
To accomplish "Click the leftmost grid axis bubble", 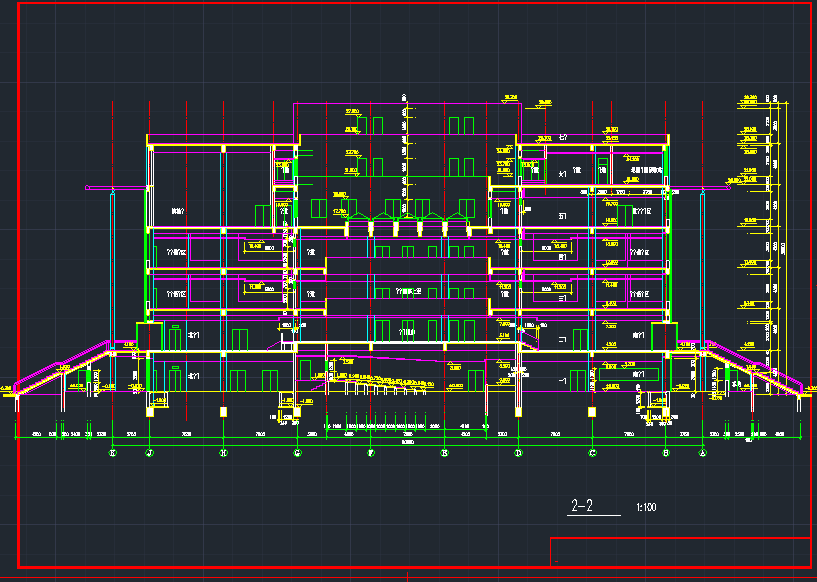I will click(x=113, y=453).
